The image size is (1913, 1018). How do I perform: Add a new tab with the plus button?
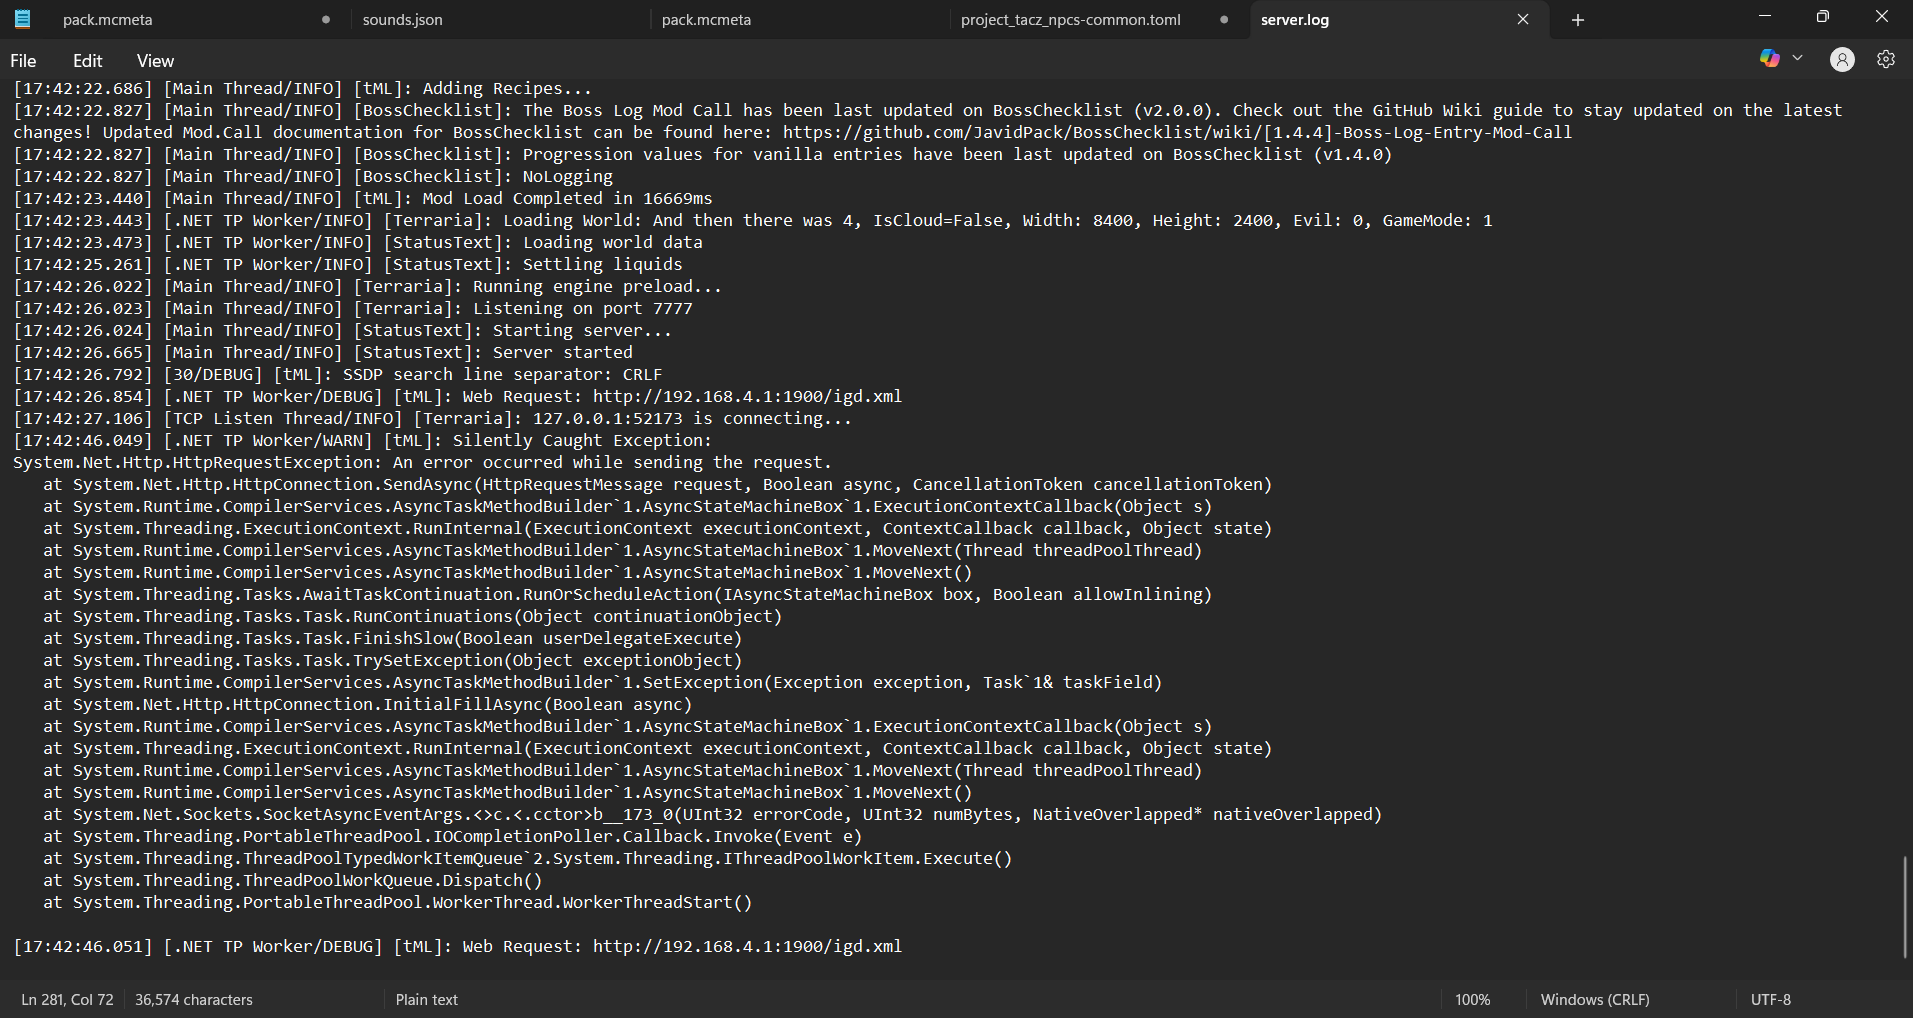[x=1578, y=20]
